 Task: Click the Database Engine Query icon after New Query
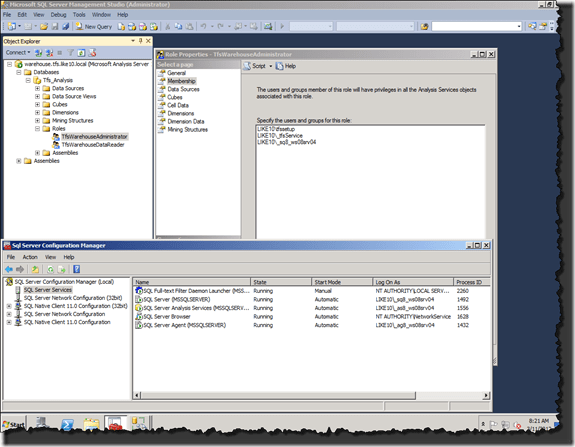coord(121,26)
